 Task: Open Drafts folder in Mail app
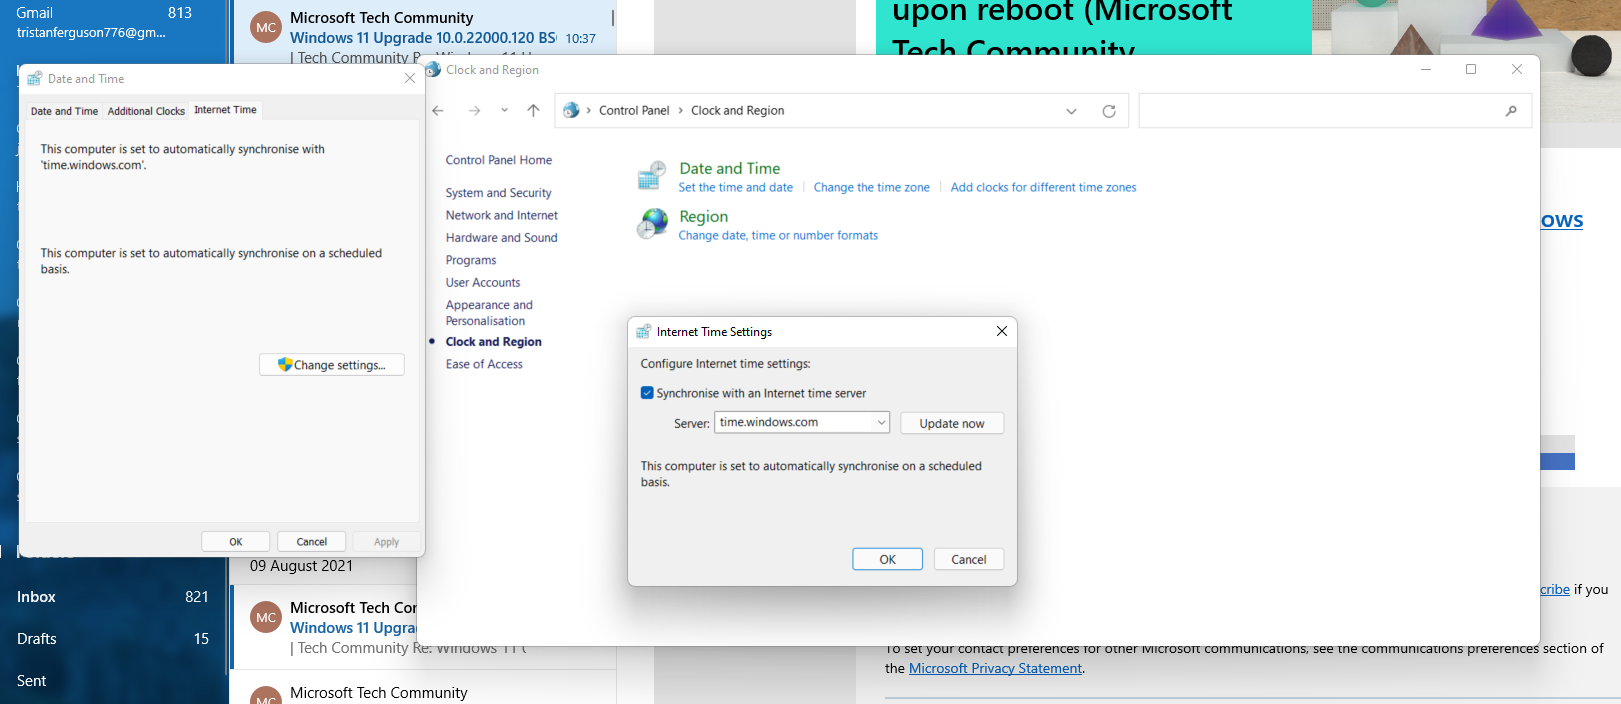point(113,639)
